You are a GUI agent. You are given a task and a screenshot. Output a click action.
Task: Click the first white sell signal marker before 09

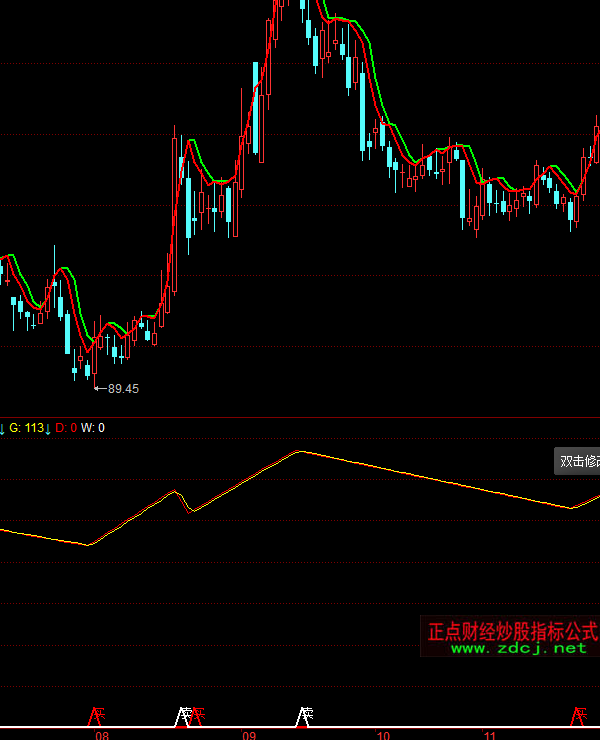click(x=182, y=715)
